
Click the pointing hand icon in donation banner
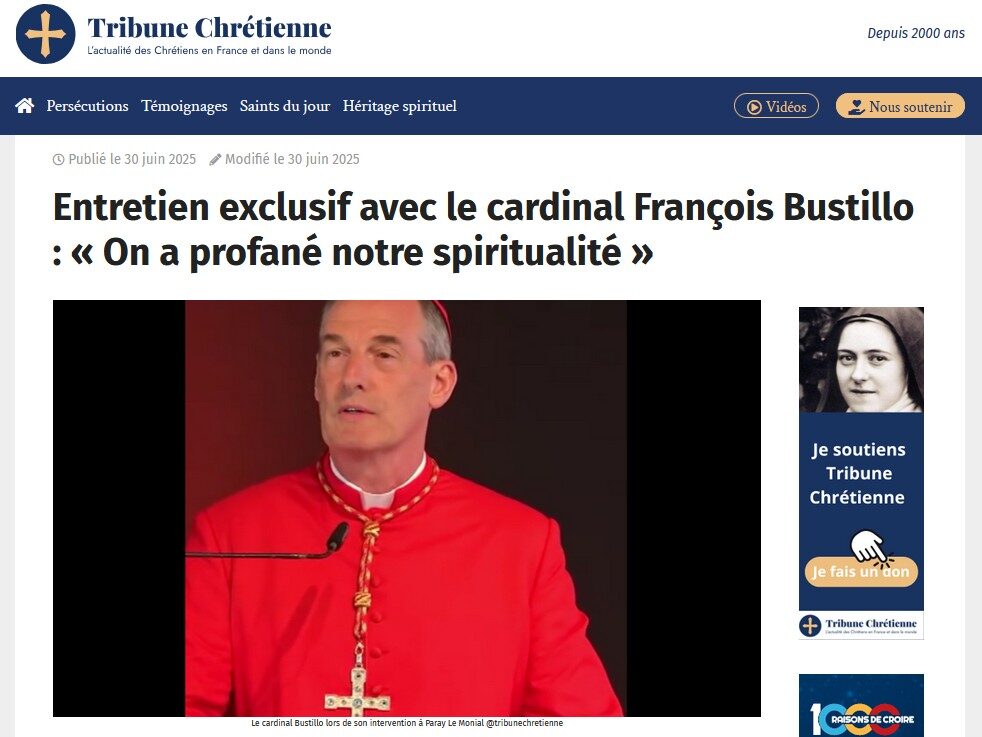click(870, 547)
